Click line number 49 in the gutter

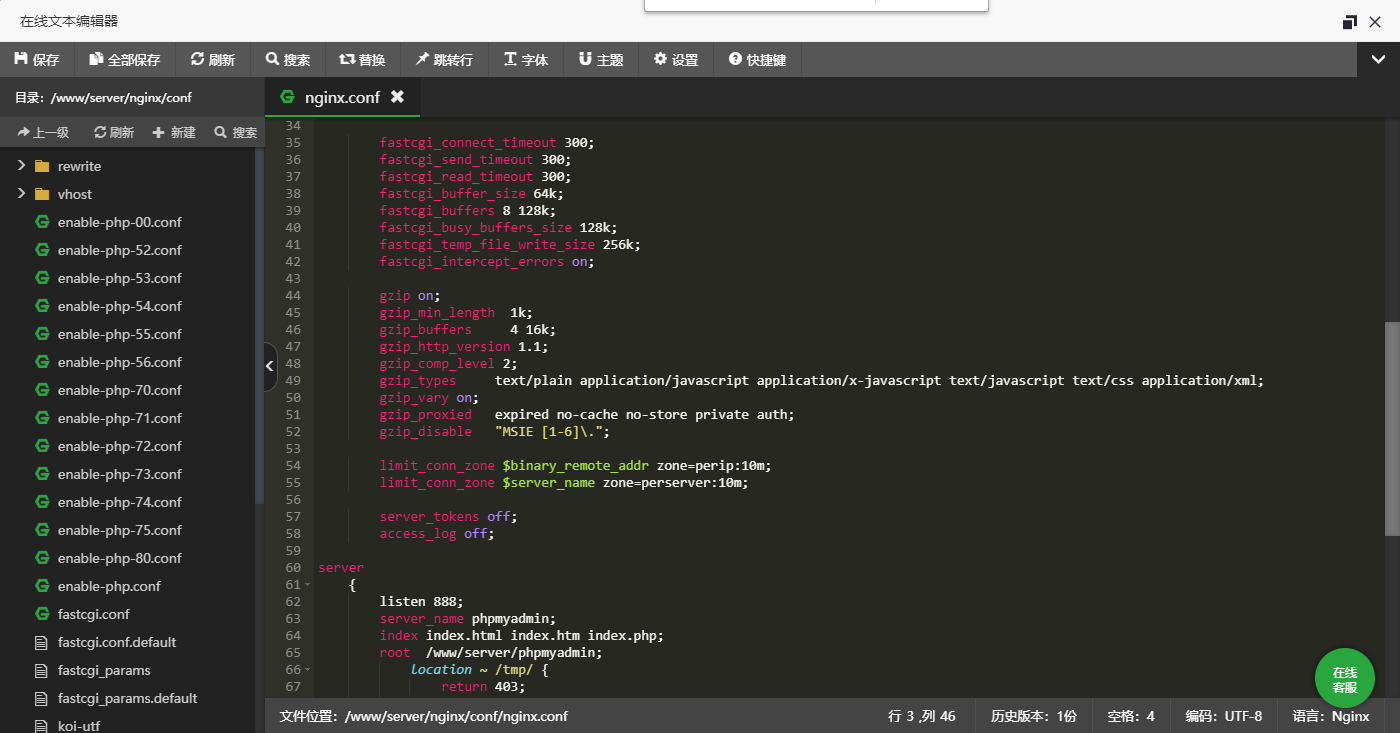coord(293,380)
